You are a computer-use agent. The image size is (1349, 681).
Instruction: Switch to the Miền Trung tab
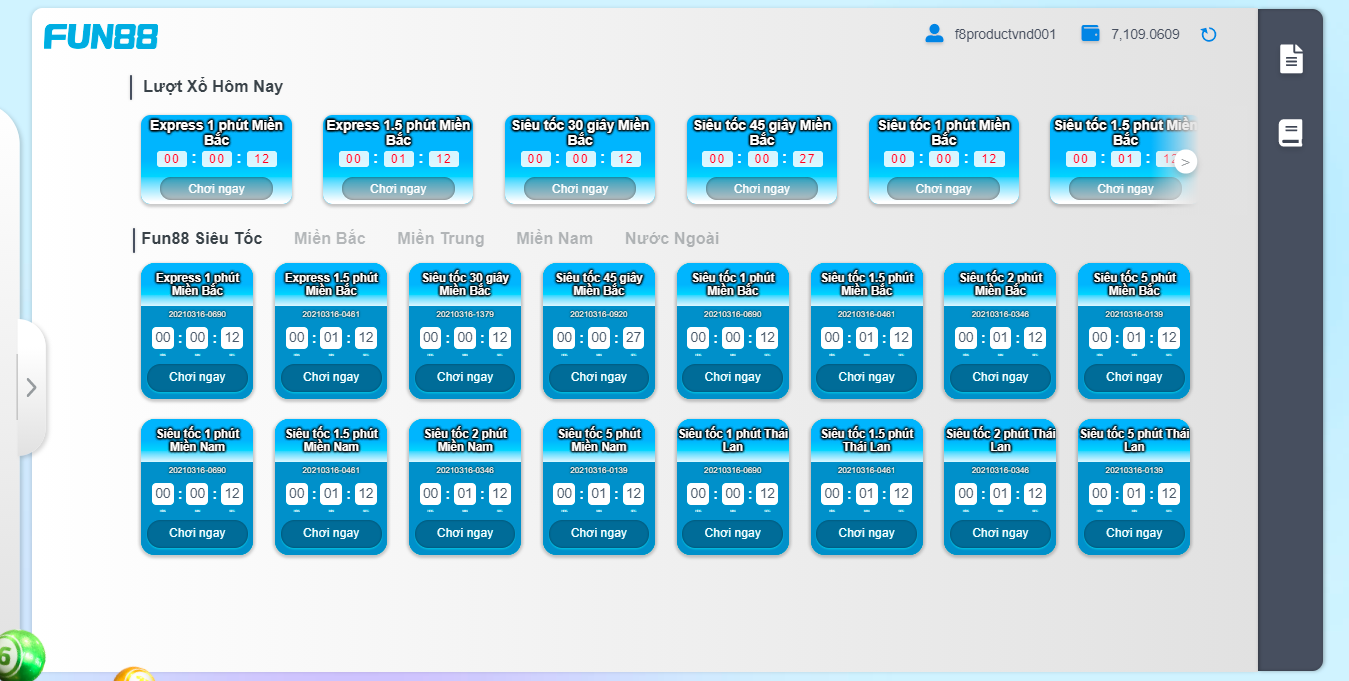tap(441, 239)
